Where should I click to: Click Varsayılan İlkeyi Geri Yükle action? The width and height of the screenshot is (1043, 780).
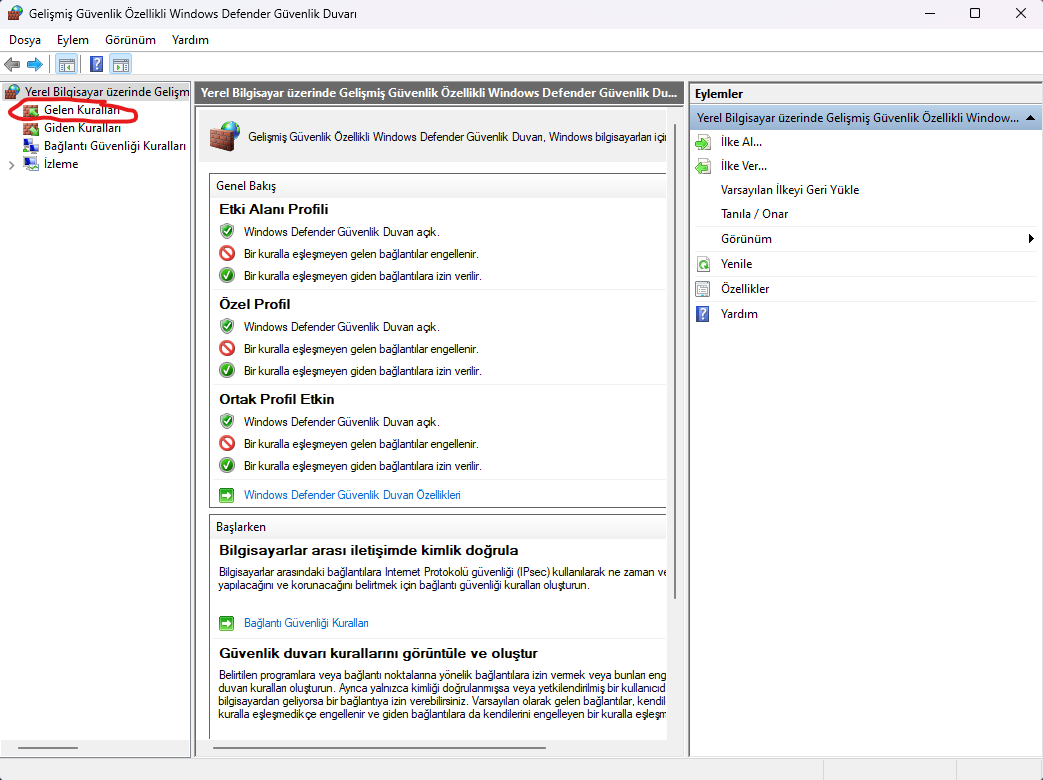790,190
